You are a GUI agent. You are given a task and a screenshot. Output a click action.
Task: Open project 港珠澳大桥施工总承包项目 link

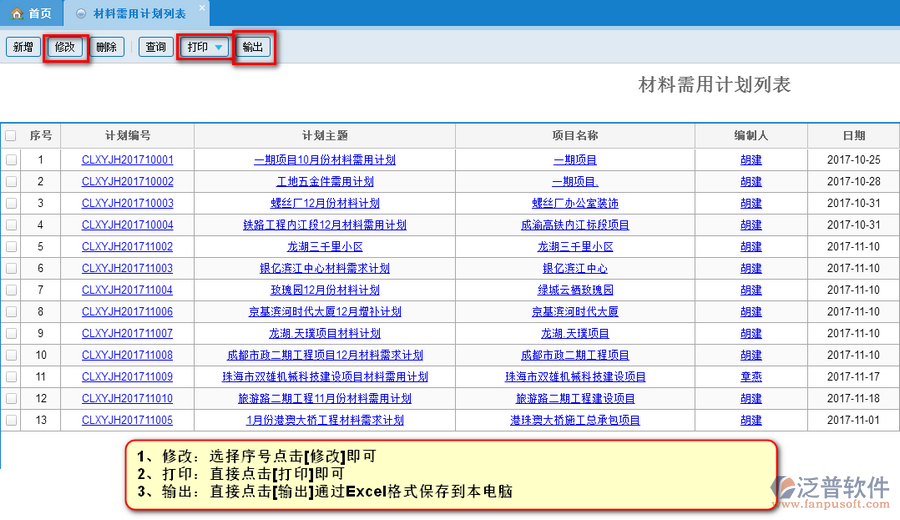coord(575,420)
